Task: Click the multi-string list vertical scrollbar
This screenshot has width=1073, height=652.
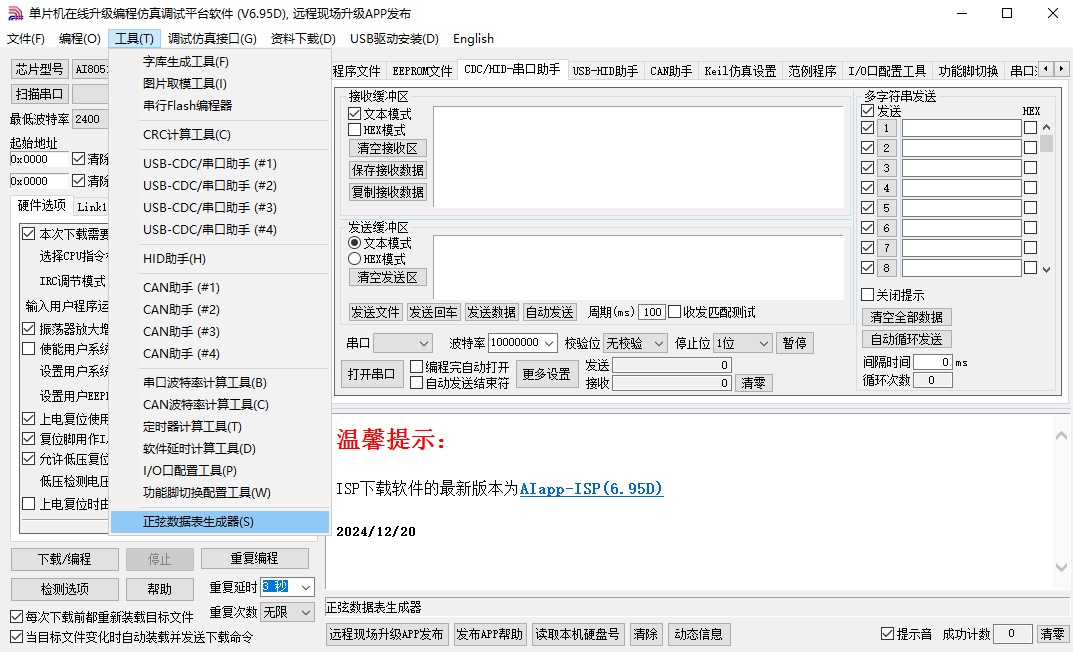Action: pos(1046,198)
